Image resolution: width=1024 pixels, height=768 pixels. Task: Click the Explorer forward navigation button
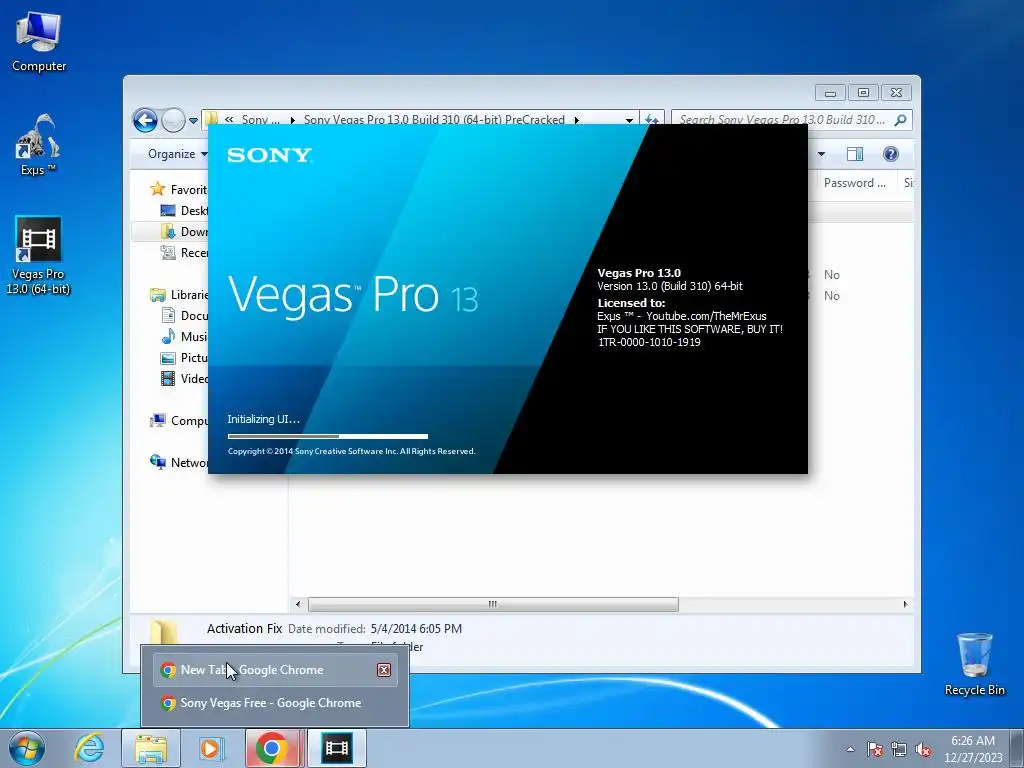pos(173,120)
